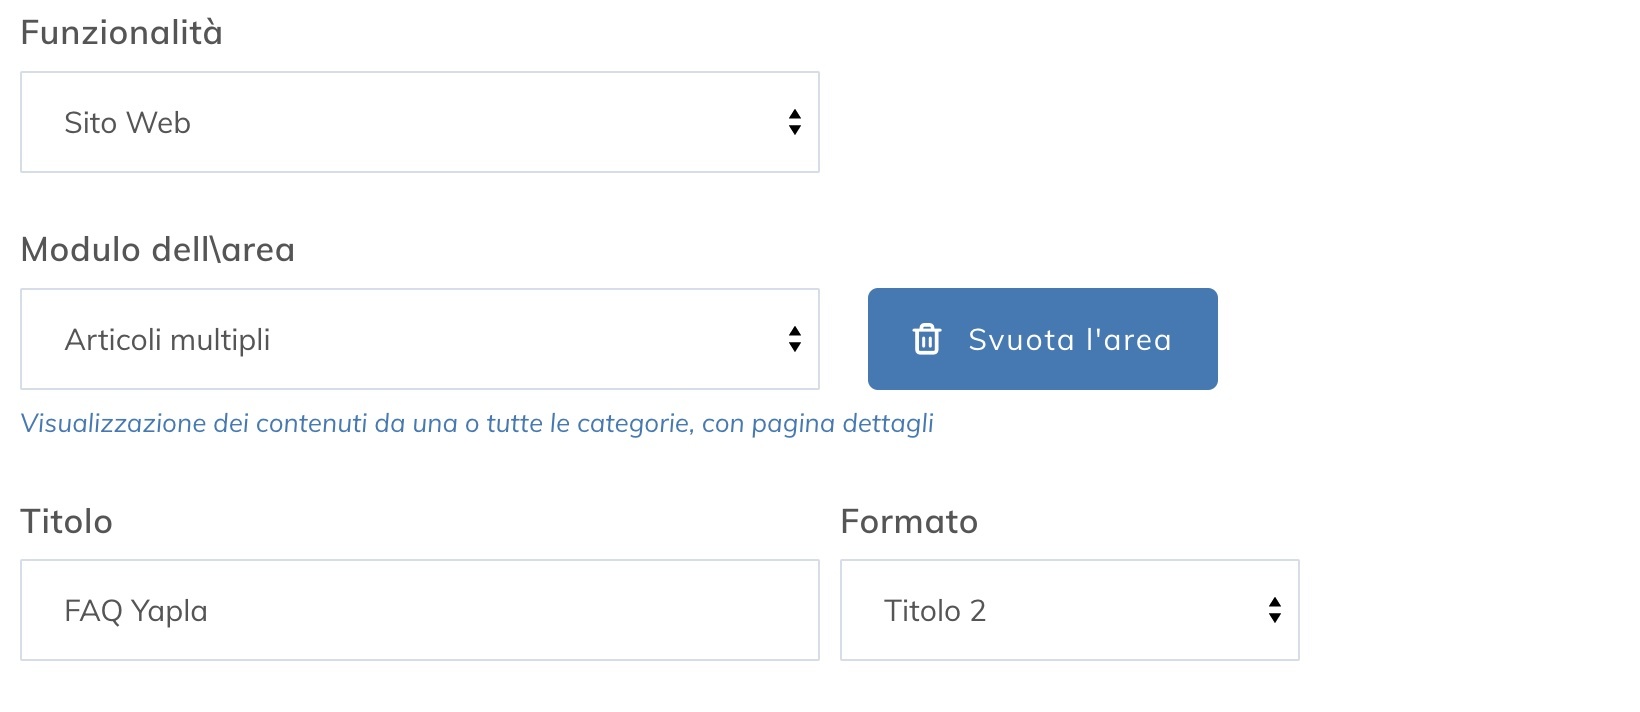Select the Titolo text field containing FAQ Yapla
1640x712 pixels.
[x=420, y=610]
